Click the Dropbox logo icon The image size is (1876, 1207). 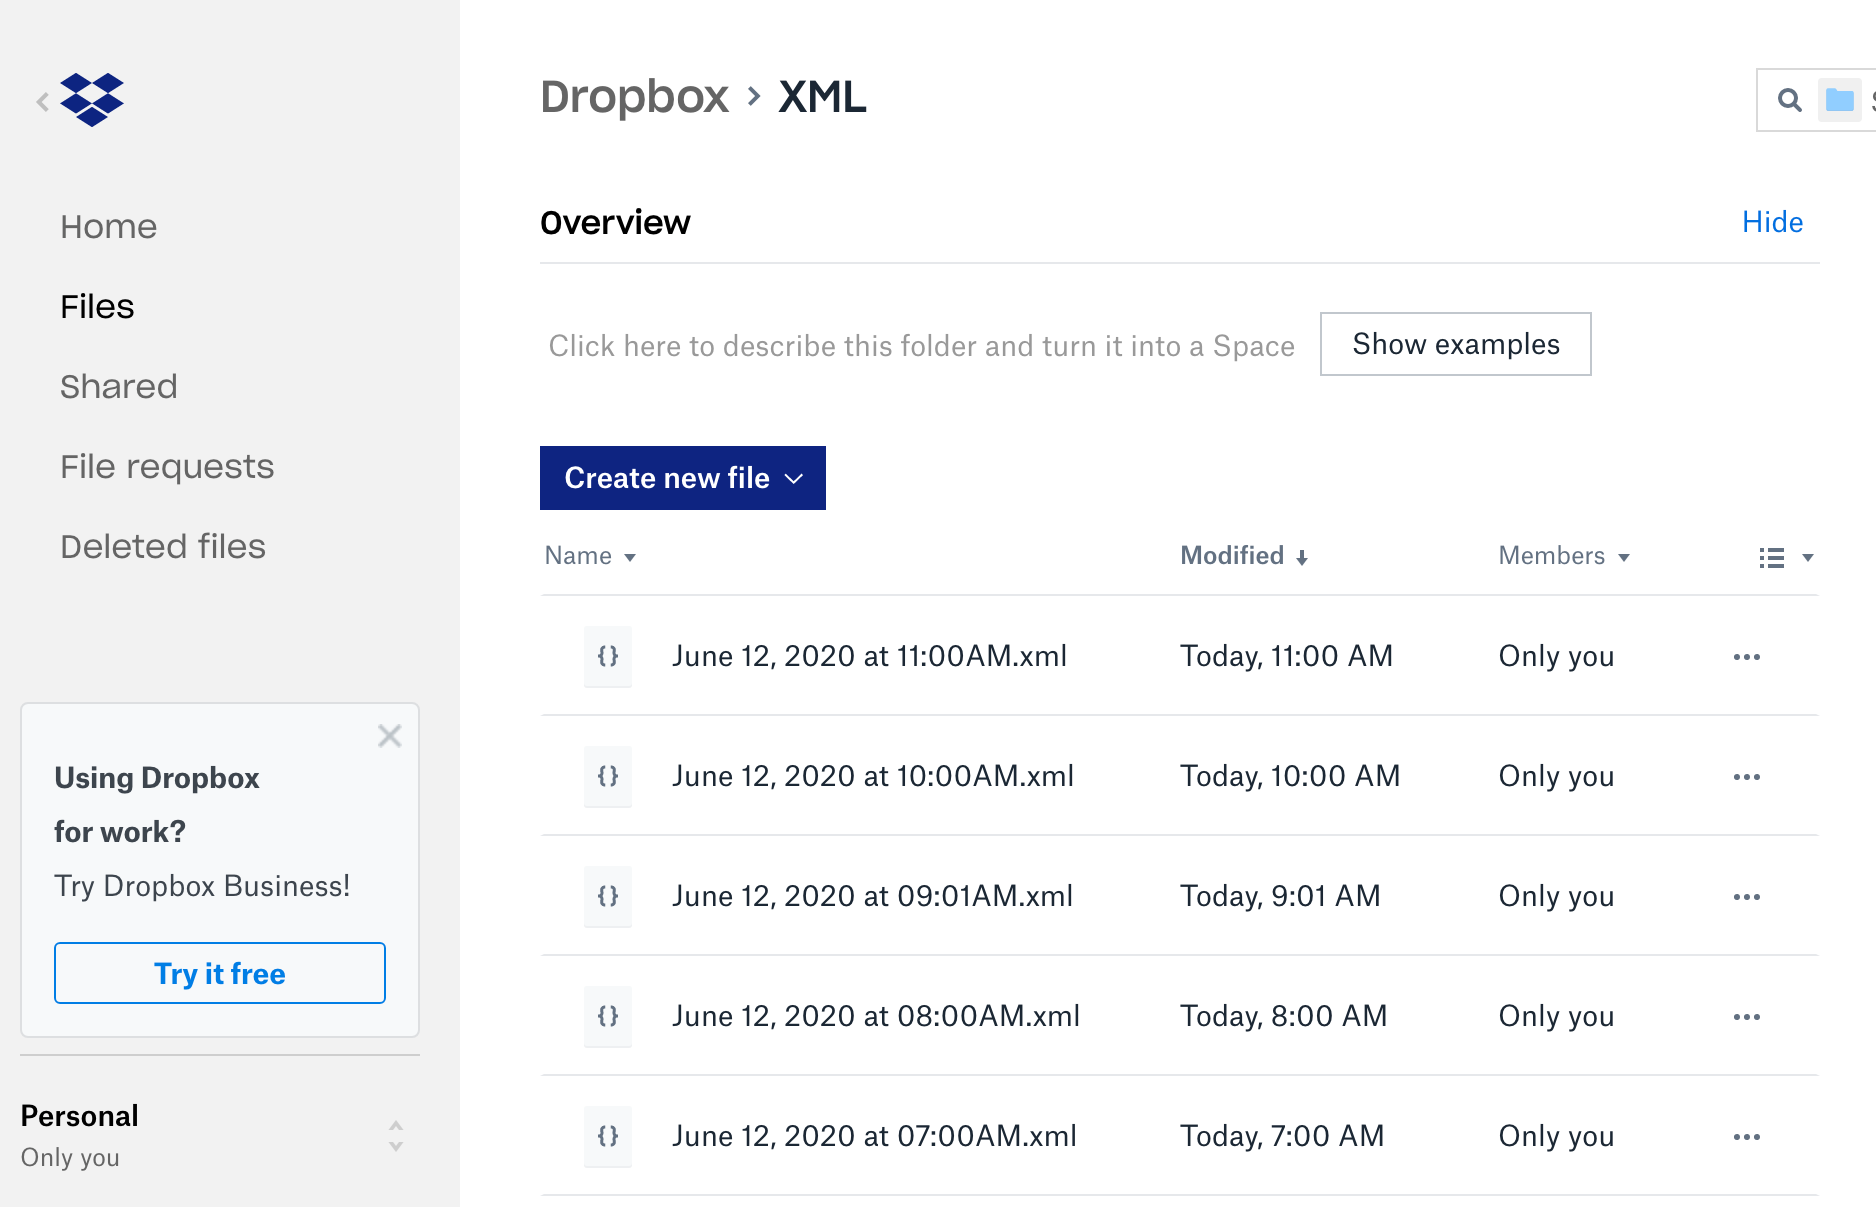[x=91, y=100]
